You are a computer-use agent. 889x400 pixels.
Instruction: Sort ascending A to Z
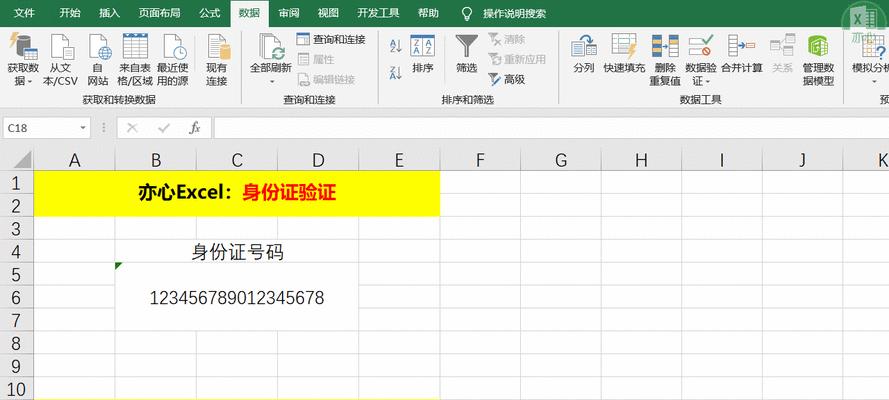tap(396, 46)
